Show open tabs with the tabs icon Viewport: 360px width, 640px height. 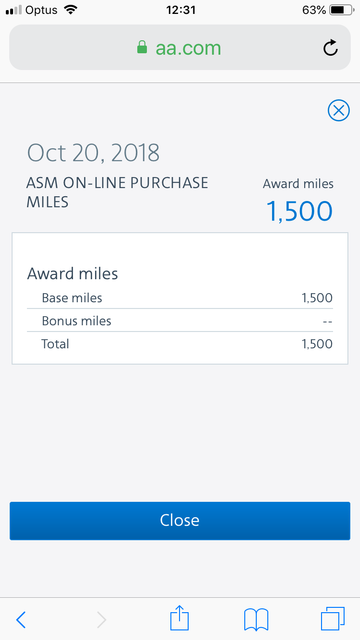click(x=333, y=619)
